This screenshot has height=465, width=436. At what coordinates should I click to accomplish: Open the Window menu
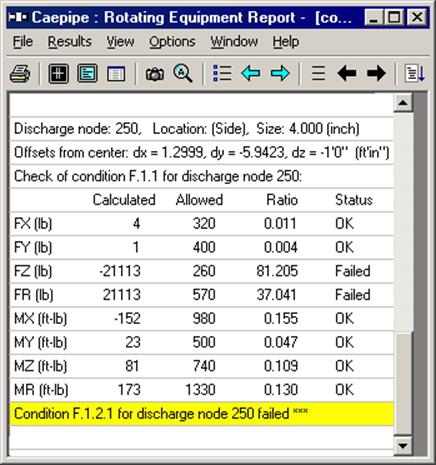point(234,42)
